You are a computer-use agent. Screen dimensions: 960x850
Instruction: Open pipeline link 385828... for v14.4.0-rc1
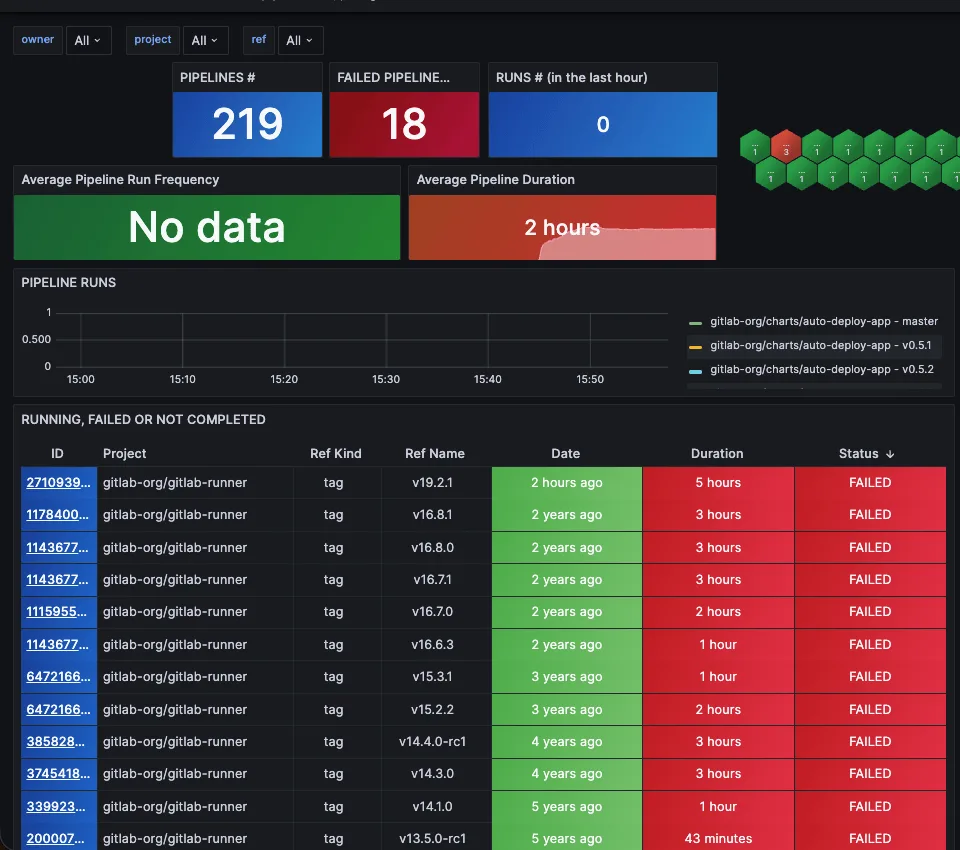[55, 742]
